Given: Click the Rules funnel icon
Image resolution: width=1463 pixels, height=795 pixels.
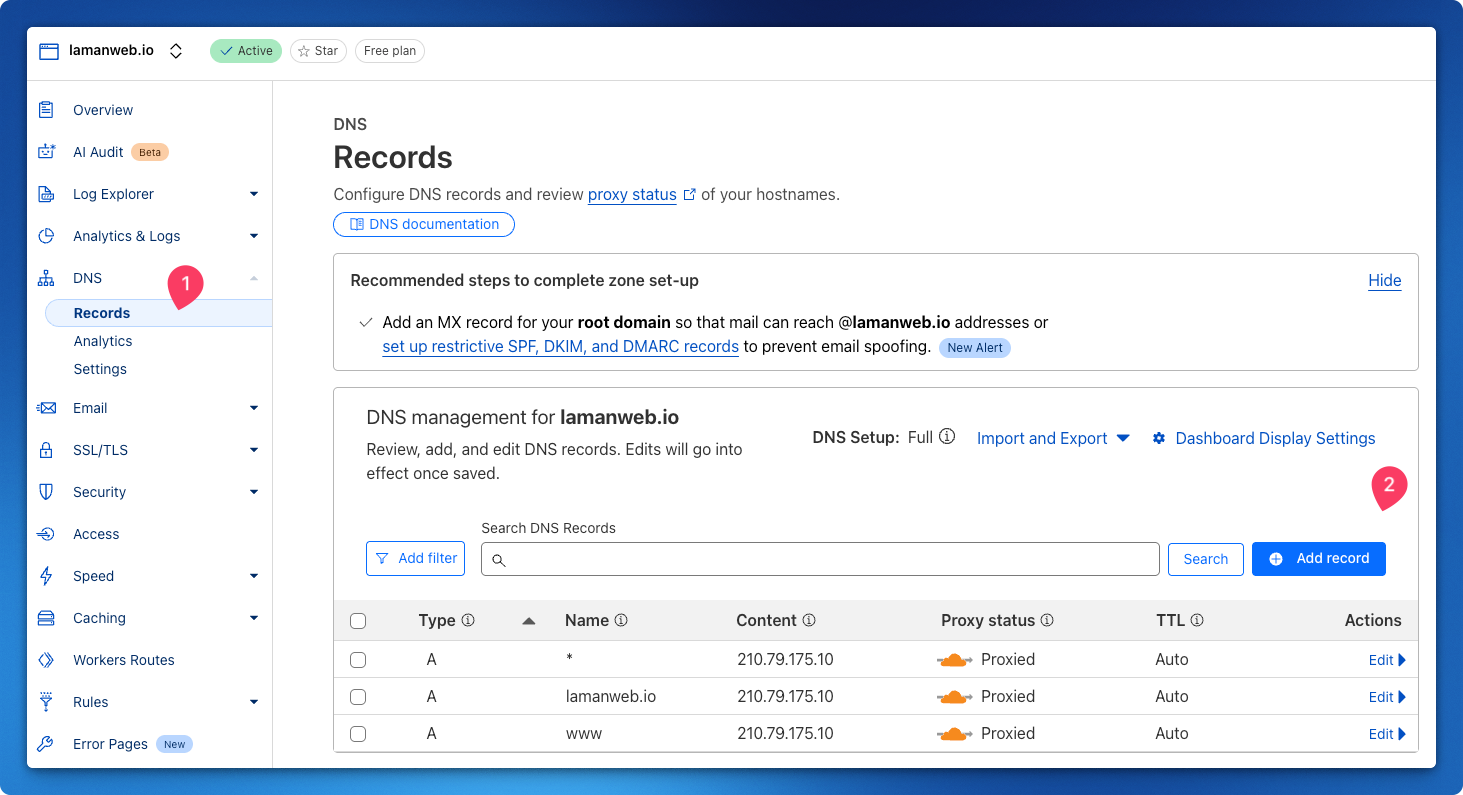Looking at the screenshot, I should (x=46, y=702).
